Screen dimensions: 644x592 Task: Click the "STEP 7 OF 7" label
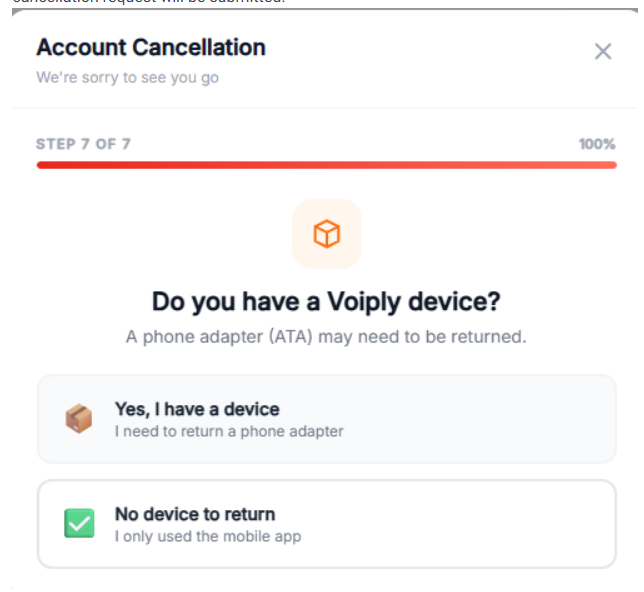click(83, 144)
